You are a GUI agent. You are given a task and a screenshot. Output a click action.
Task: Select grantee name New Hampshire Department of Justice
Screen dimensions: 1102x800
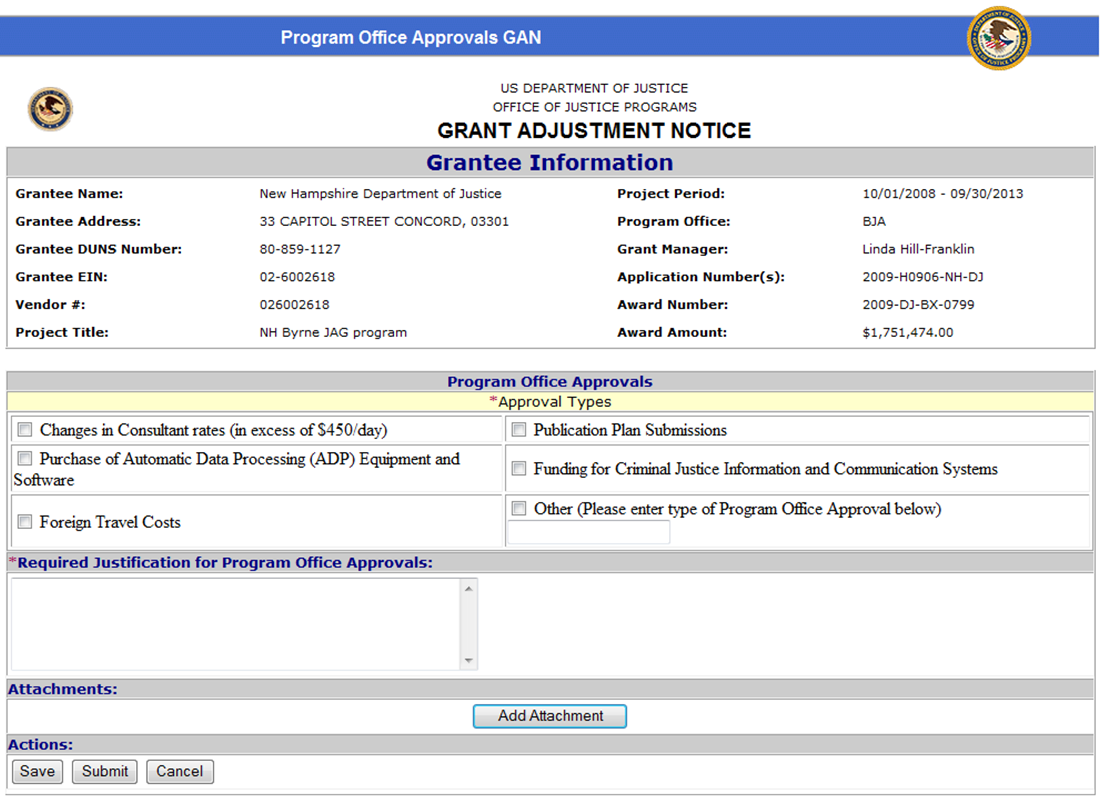point(380,193)
